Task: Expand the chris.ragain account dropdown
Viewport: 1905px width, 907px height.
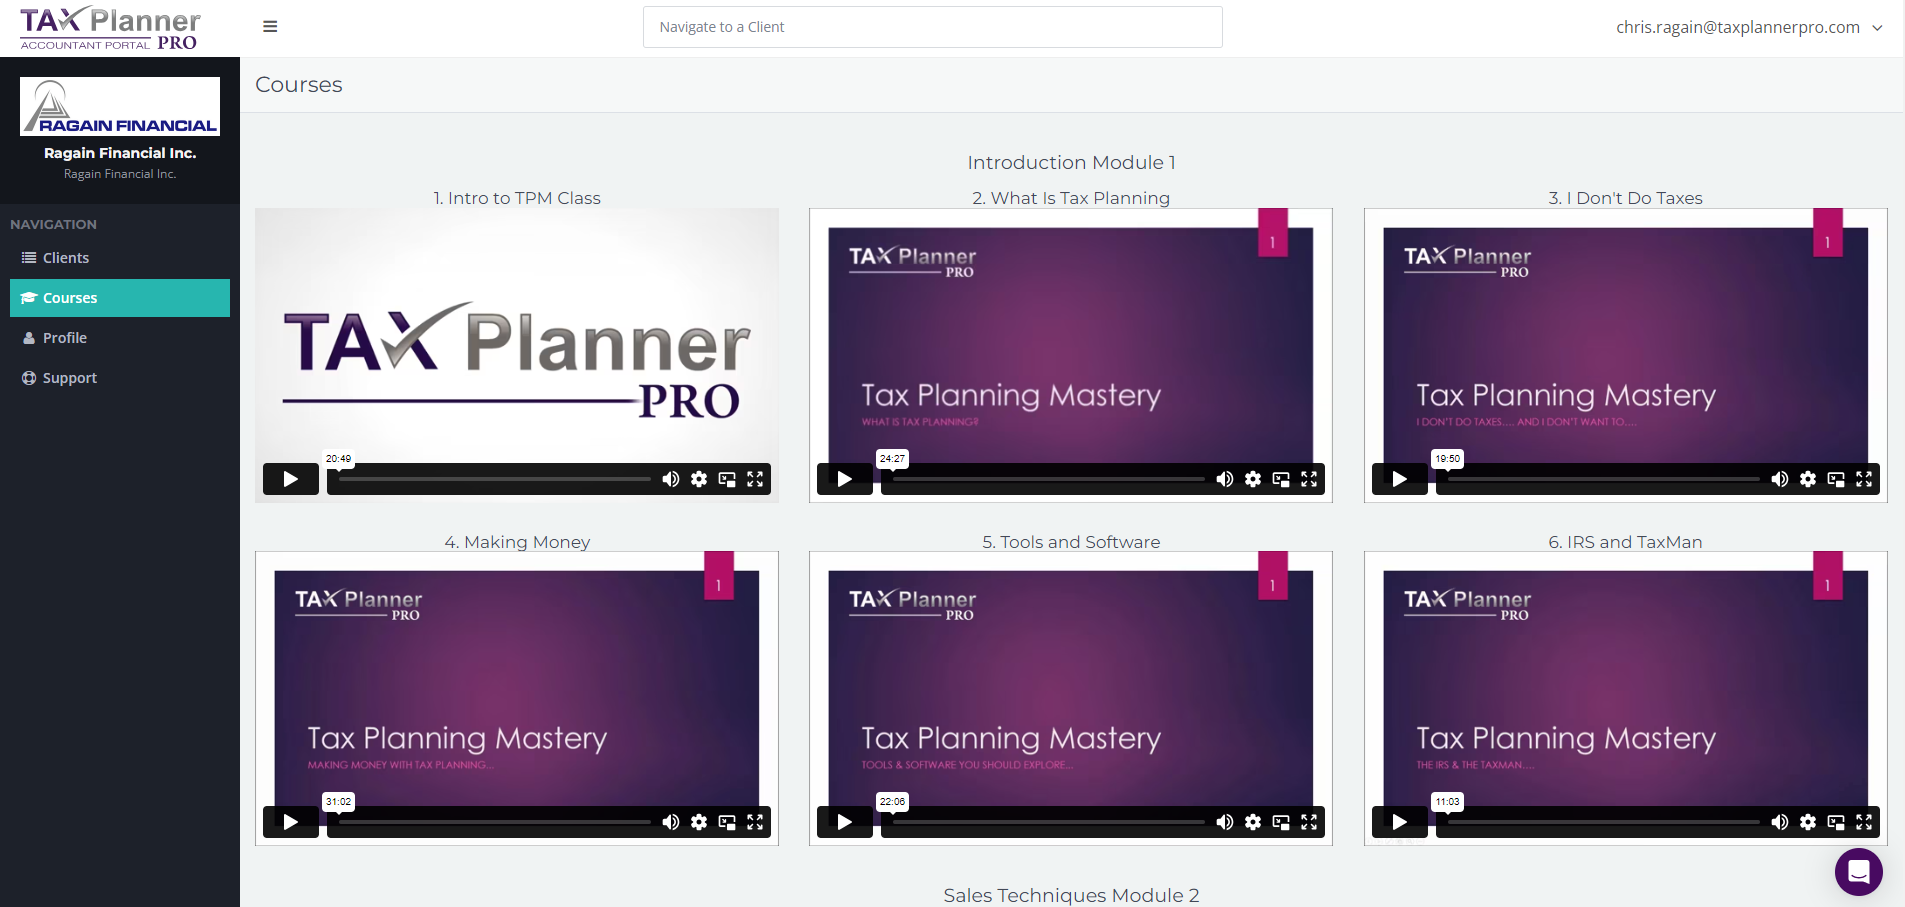Action: (x=1749, y=27)
